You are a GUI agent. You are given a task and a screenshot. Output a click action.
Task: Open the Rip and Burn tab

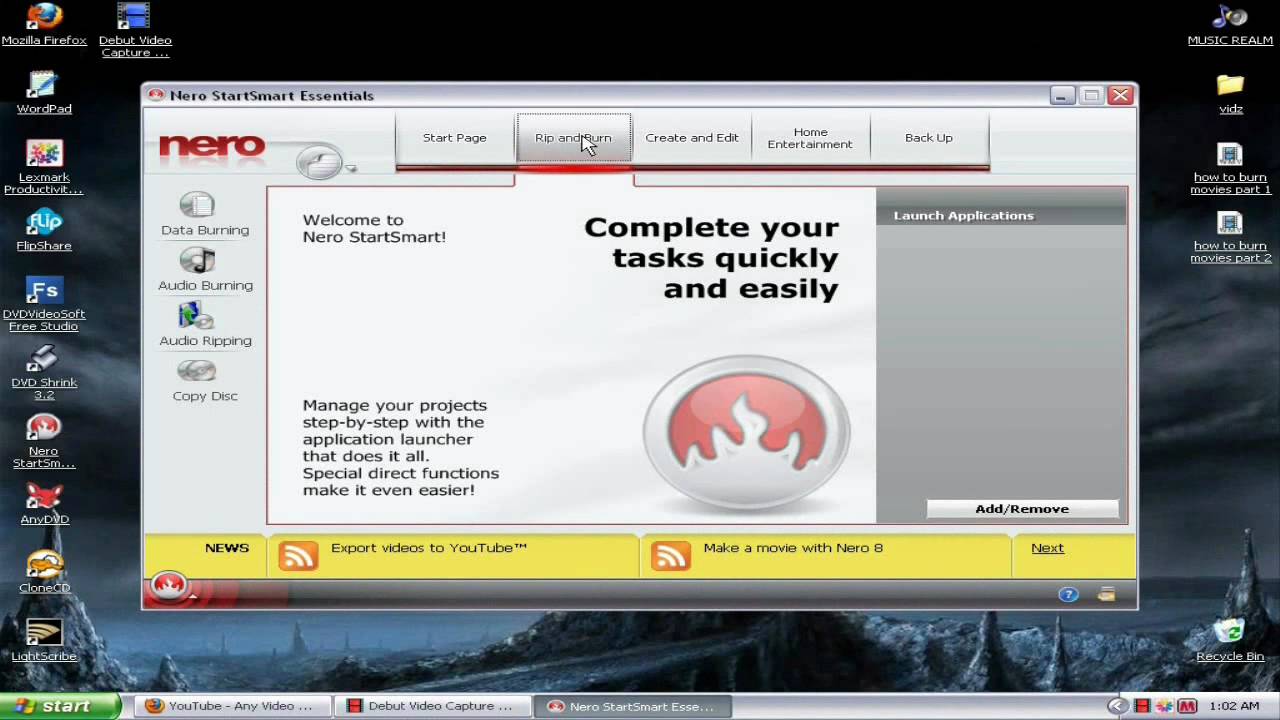pos(573,138)
